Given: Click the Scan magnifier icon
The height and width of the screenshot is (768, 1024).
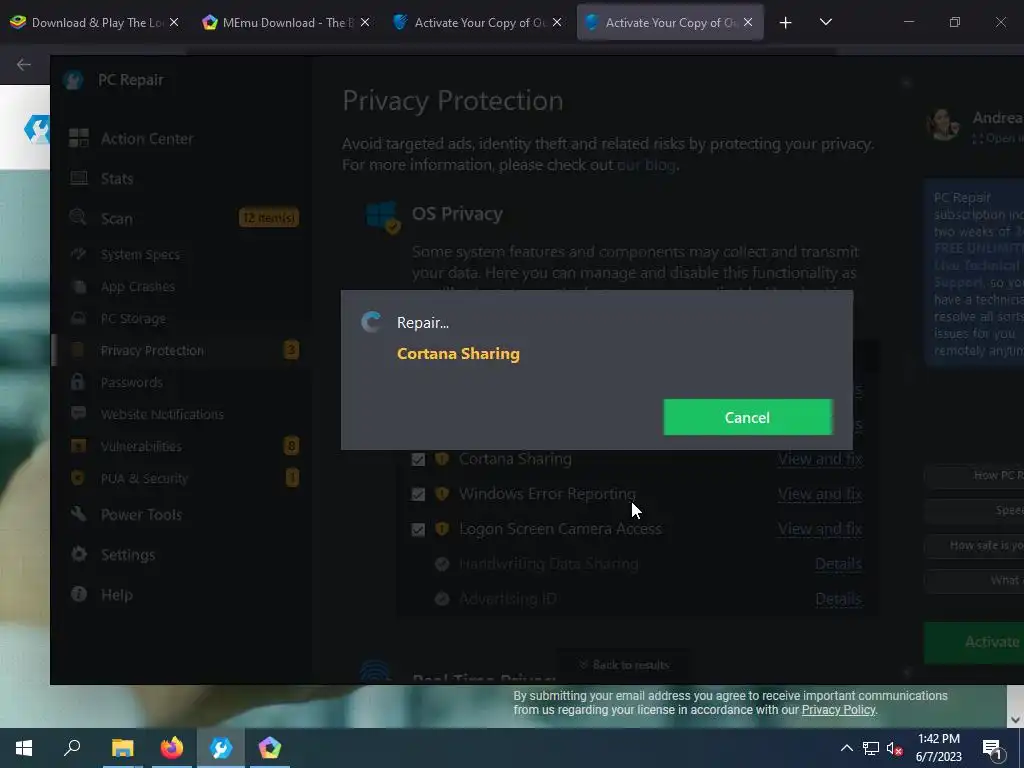Looking at the screenshot, I should 78,217.
